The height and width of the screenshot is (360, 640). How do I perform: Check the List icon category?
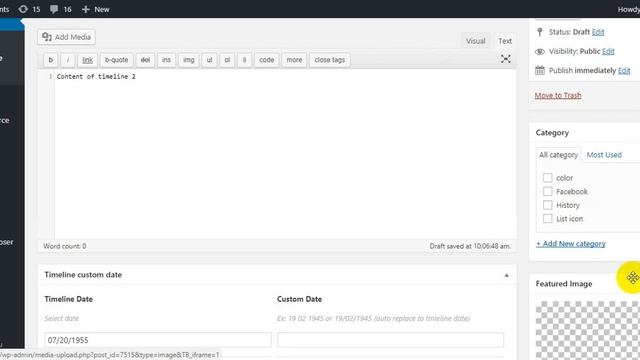548,218
